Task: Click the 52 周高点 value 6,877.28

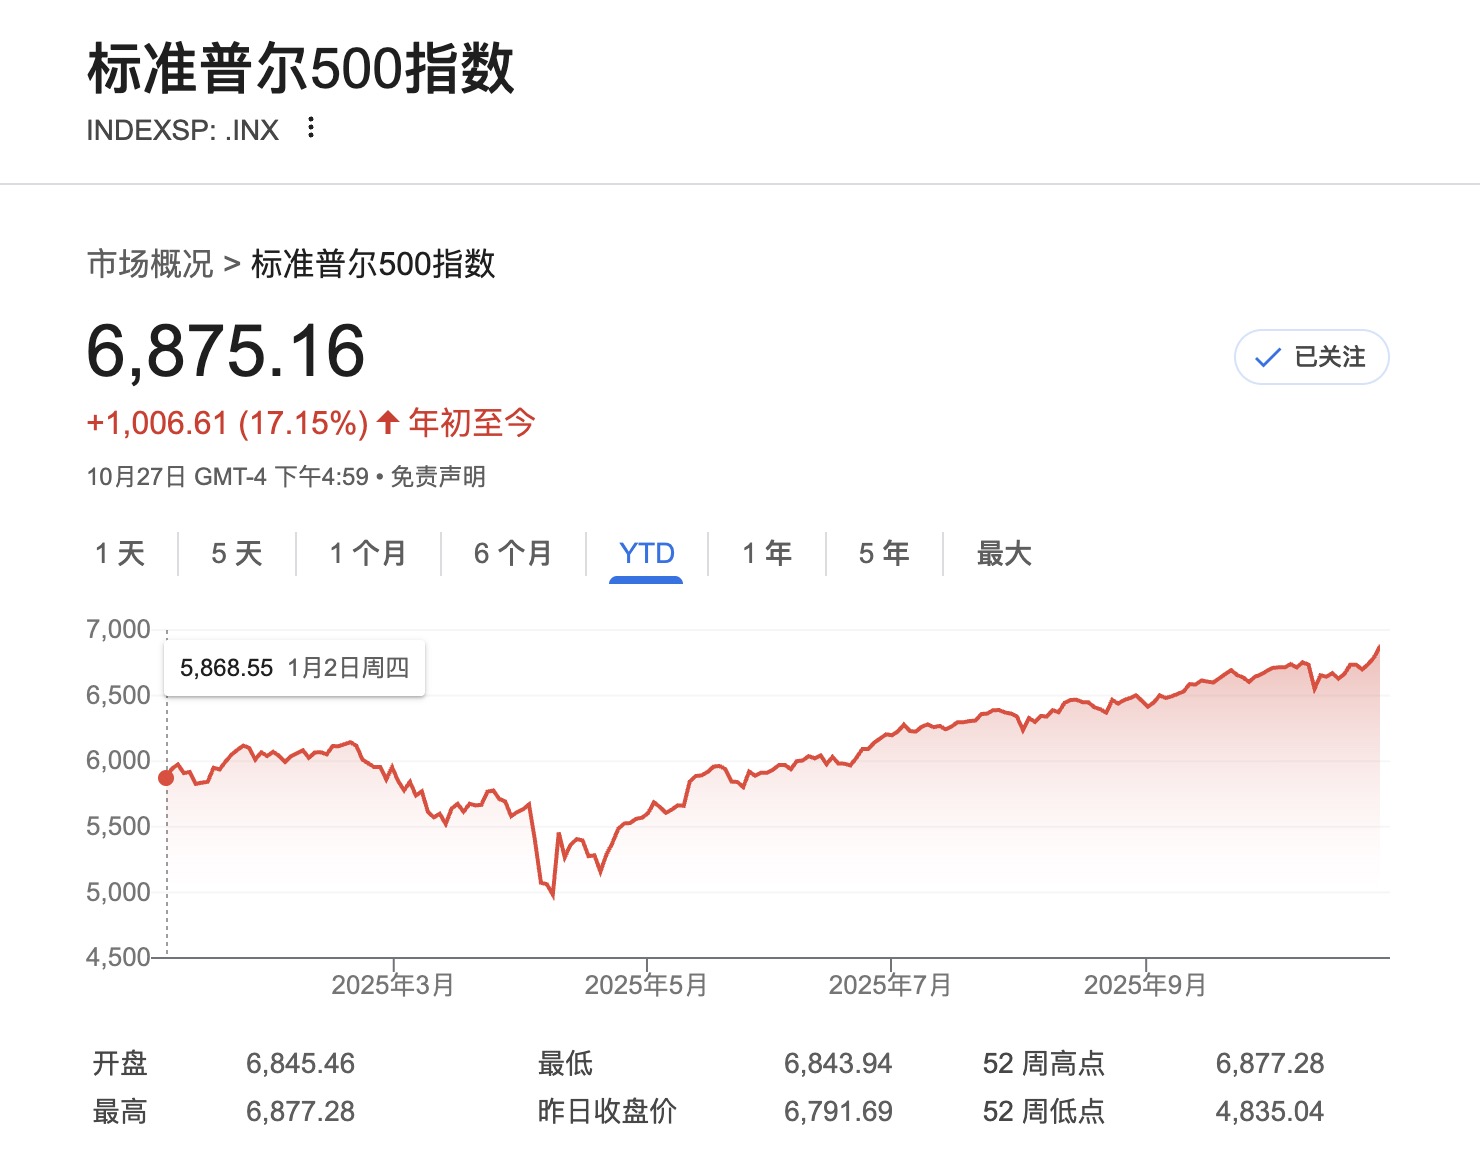Action: pyautogui.click(x=1268, y=1063)
